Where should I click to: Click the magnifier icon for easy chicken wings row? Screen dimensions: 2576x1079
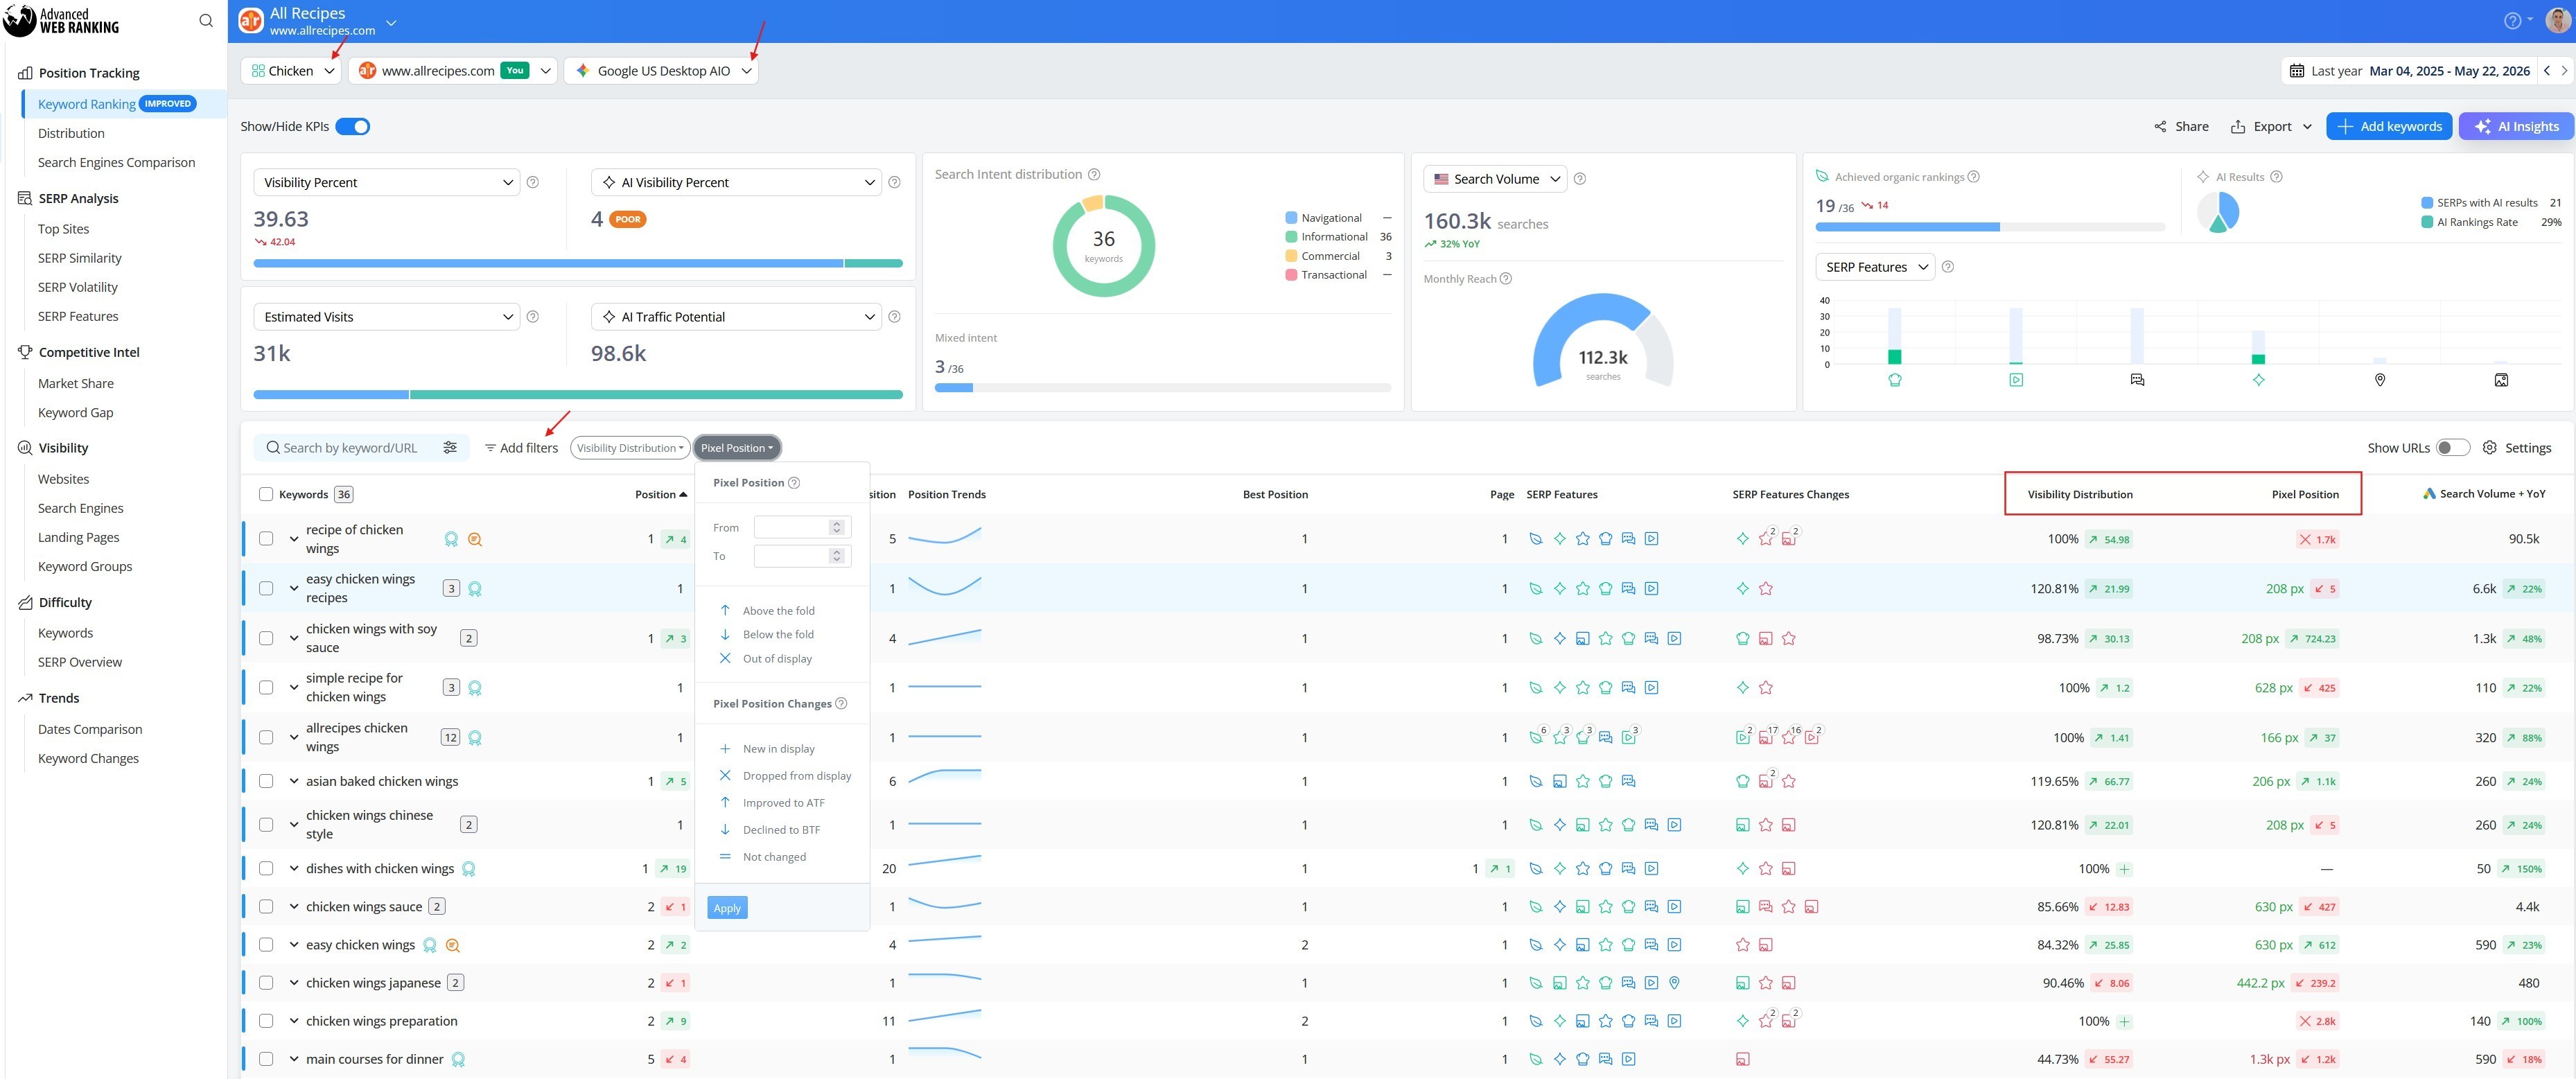pyautogui.click(x=452, y=945)
